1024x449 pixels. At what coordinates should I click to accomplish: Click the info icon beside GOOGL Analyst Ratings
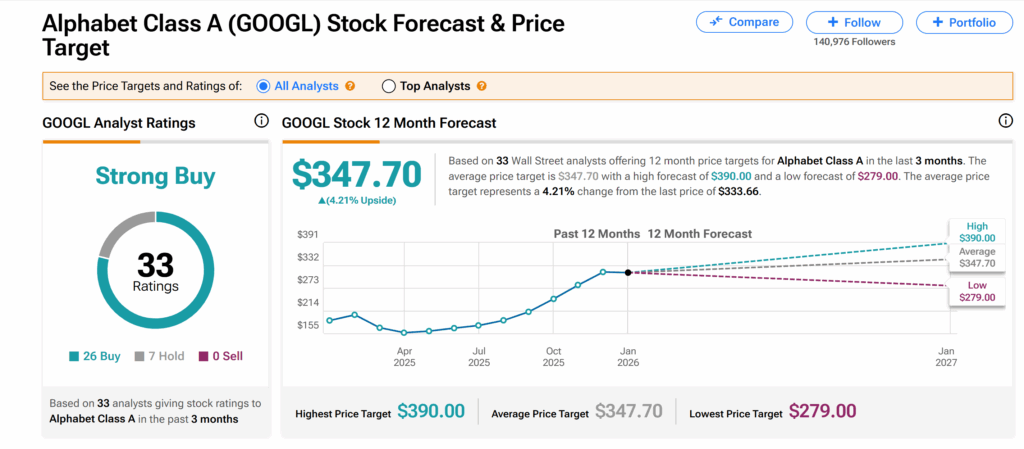pos(261,121)
